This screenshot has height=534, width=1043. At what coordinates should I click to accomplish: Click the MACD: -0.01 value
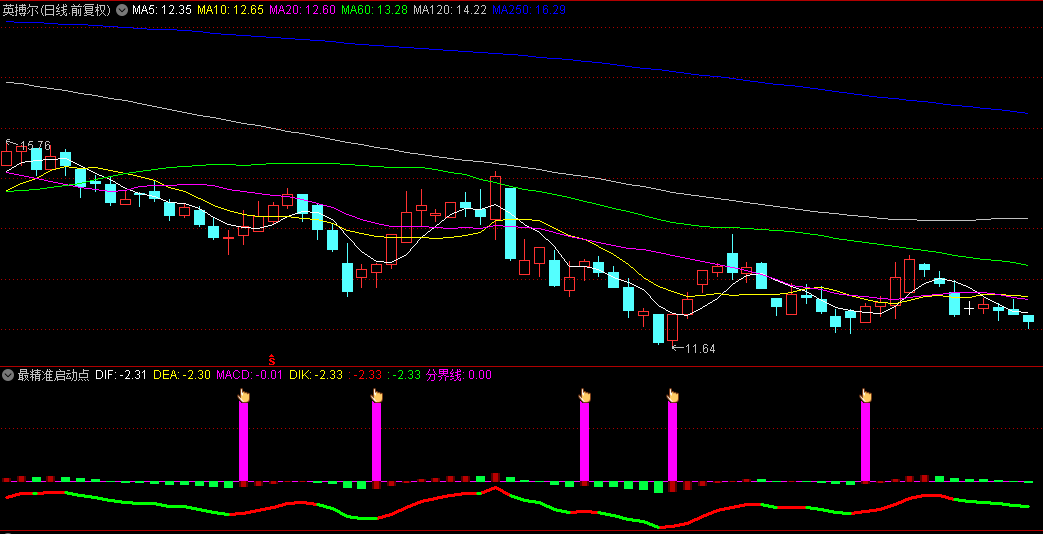tap(250, 375)
